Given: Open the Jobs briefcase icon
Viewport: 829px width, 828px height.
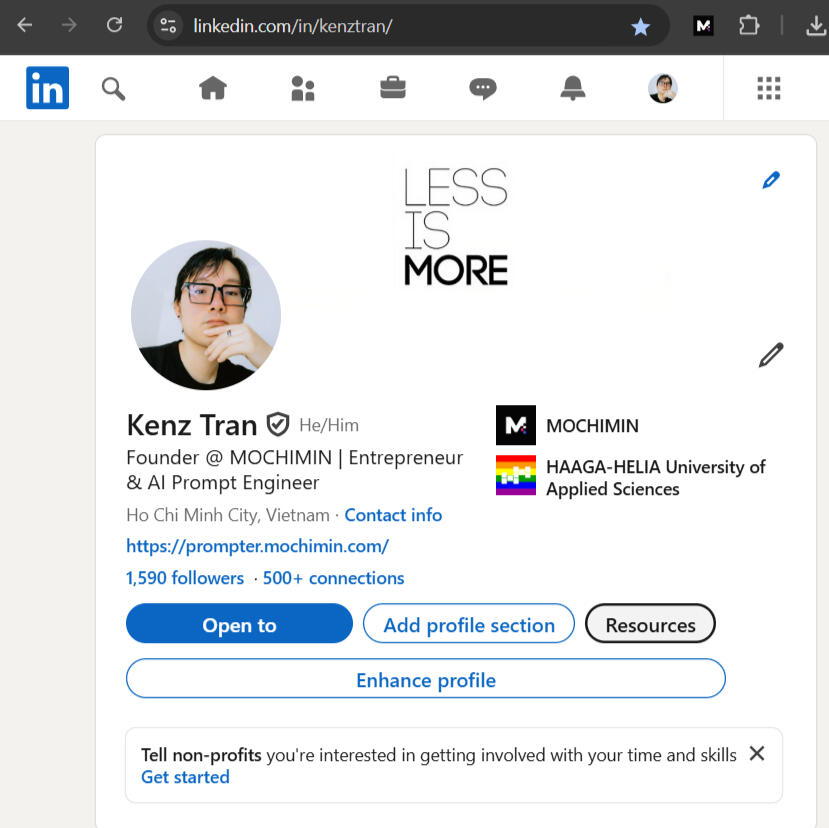Looking at the screenshot, I should click(x=393, y=89).
